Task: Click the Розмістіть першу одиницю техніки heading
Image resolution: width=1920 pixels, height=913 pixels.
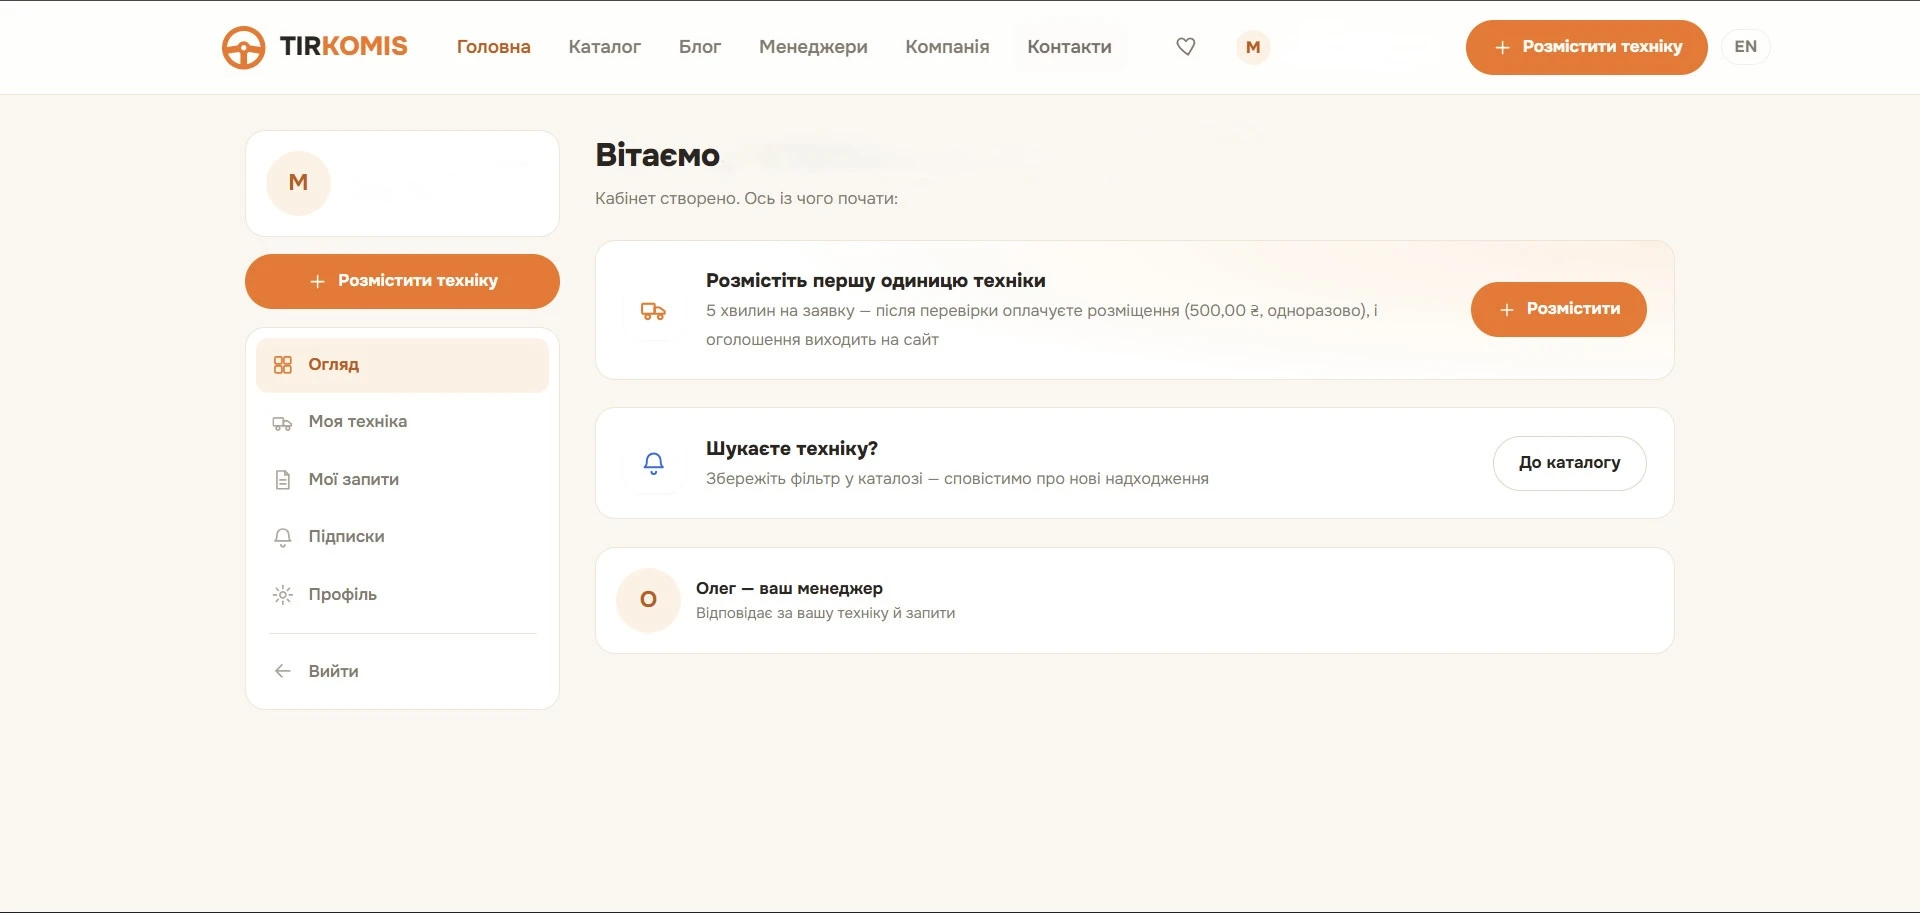Action: pos(876,281)
